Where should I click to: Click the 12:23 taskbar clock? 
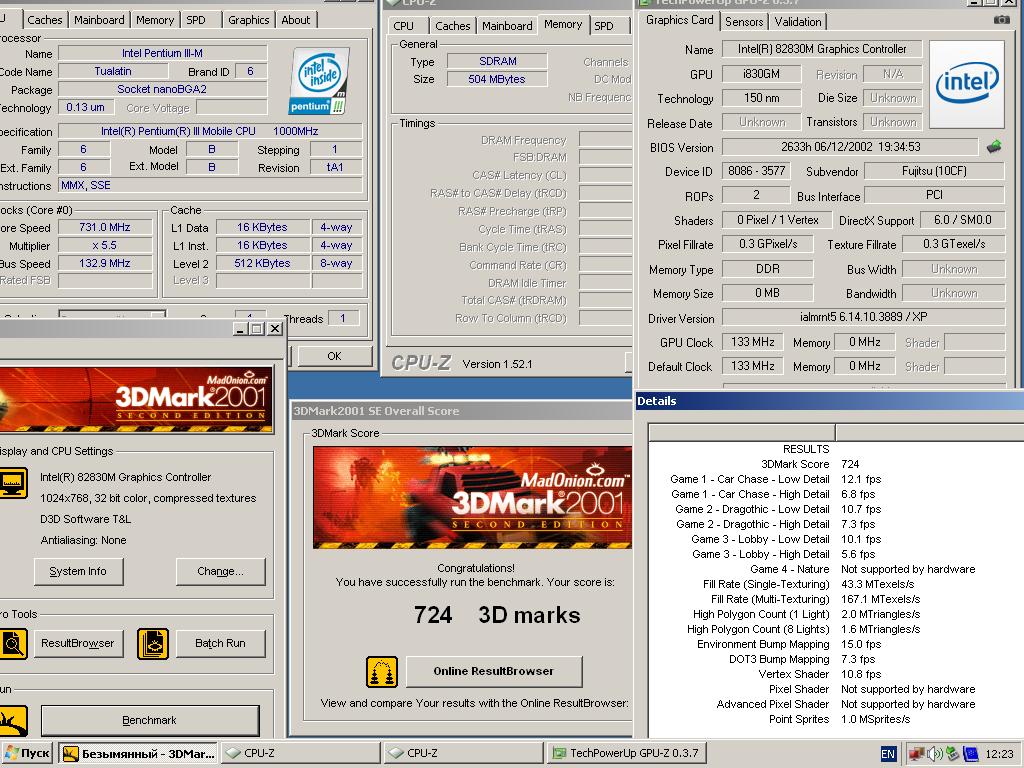[999, 754]
